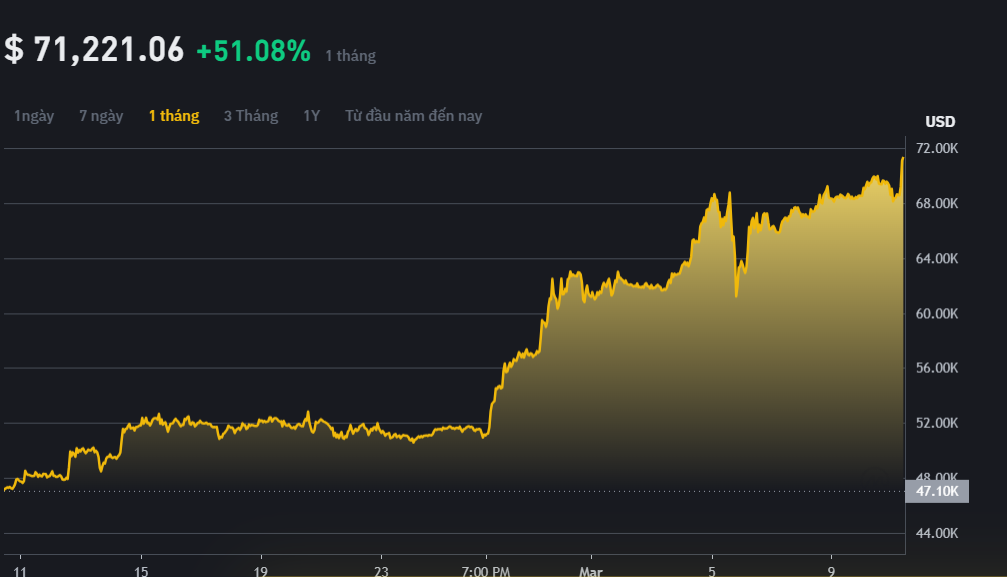Click the 23 date axis label
This screenshot has width=1007, height=577.
point(381,571)
